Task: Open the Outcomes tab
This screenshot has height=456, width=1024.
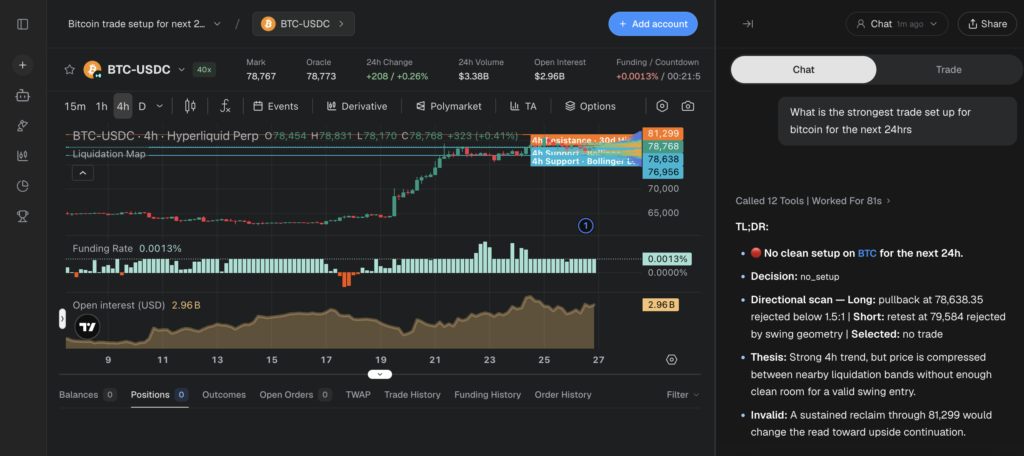Action: pos(224,395)
